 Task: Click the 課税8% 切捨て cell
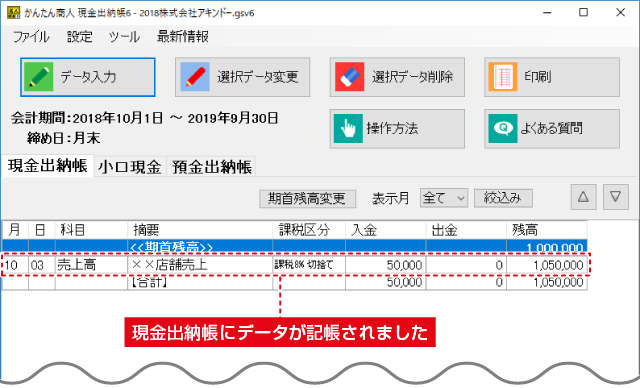(309, 265)
